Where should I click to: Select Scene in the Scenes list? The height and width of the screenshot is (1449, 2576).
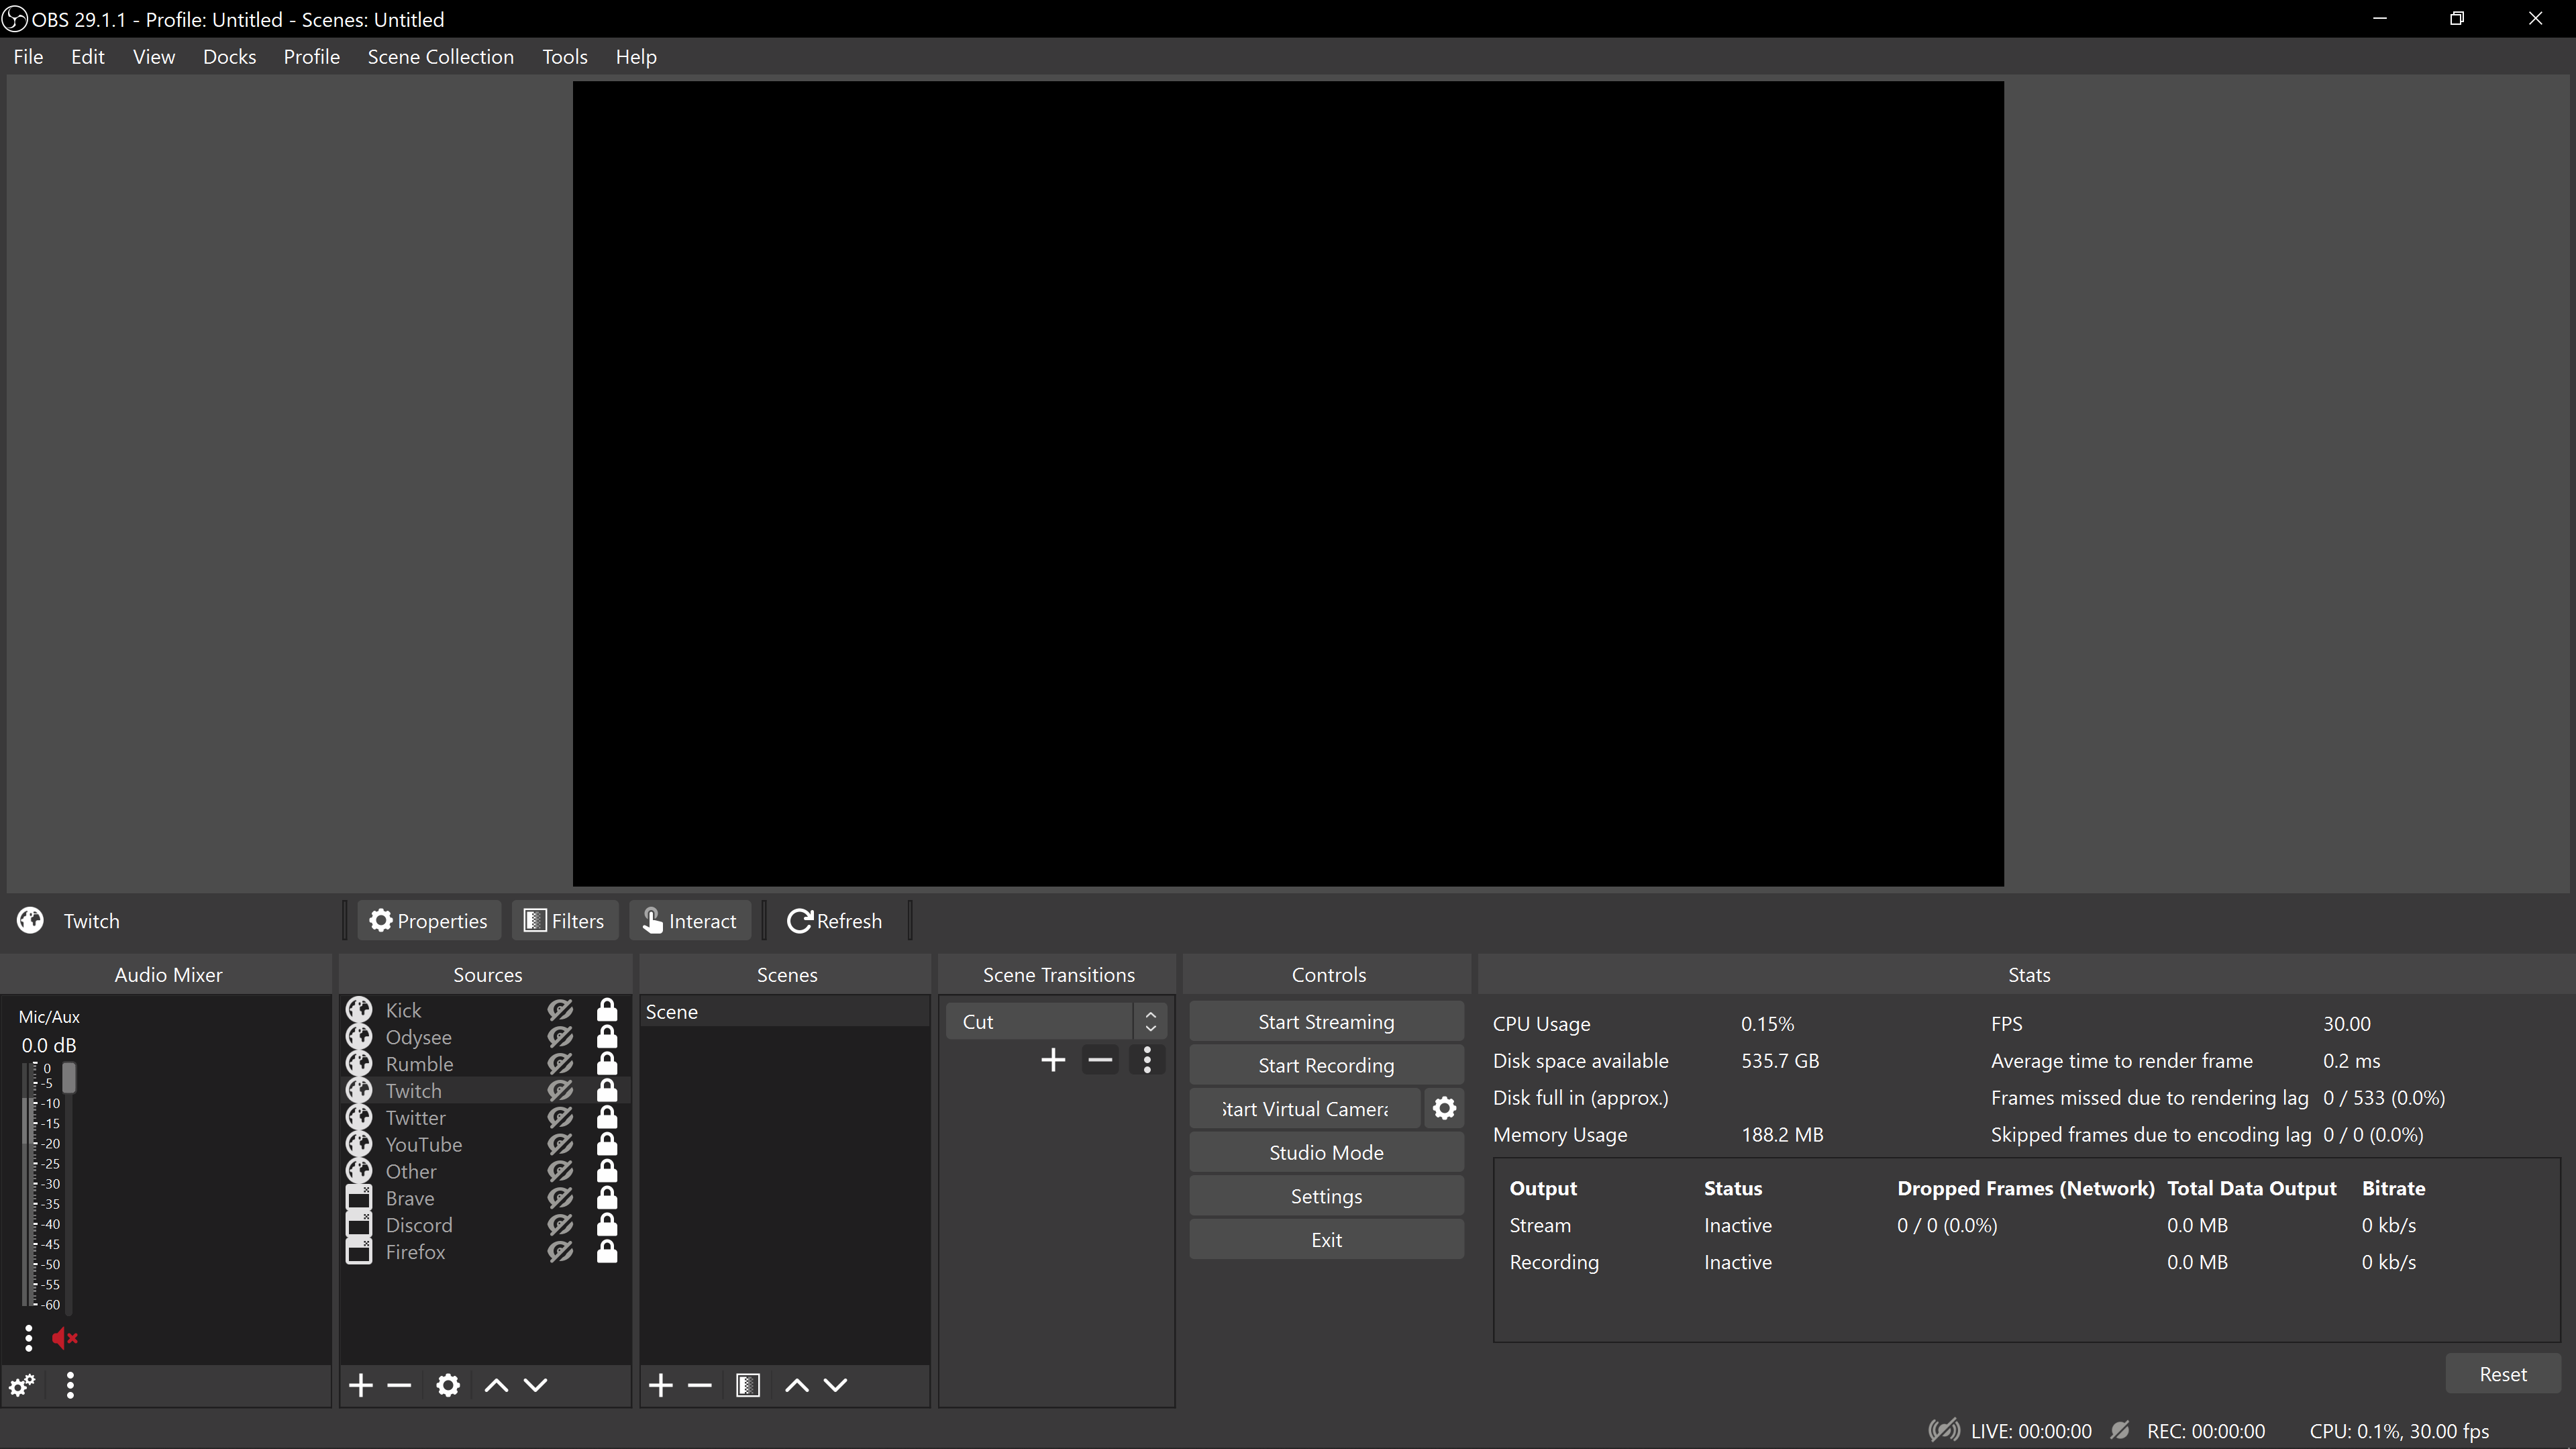click(x=785, y=1011)
